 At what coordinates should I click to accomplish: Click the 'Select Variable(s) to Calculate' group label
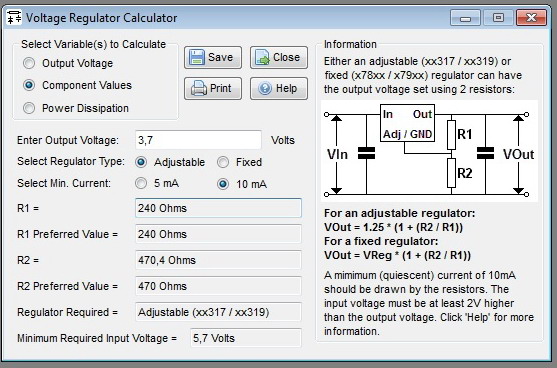(x=93, y=44)
